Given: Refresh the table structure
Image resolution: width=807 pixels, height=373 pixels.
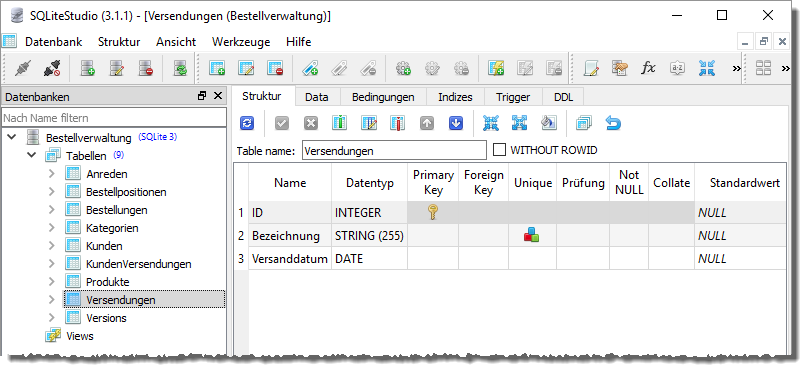Looking at the screenshot, I should click(x=247, y=123).
